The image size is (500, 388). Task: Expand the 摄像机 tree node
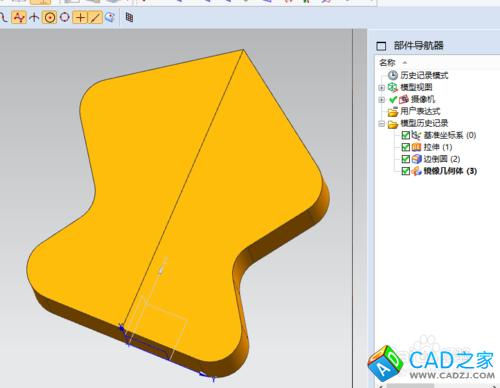tap(382, 100)
